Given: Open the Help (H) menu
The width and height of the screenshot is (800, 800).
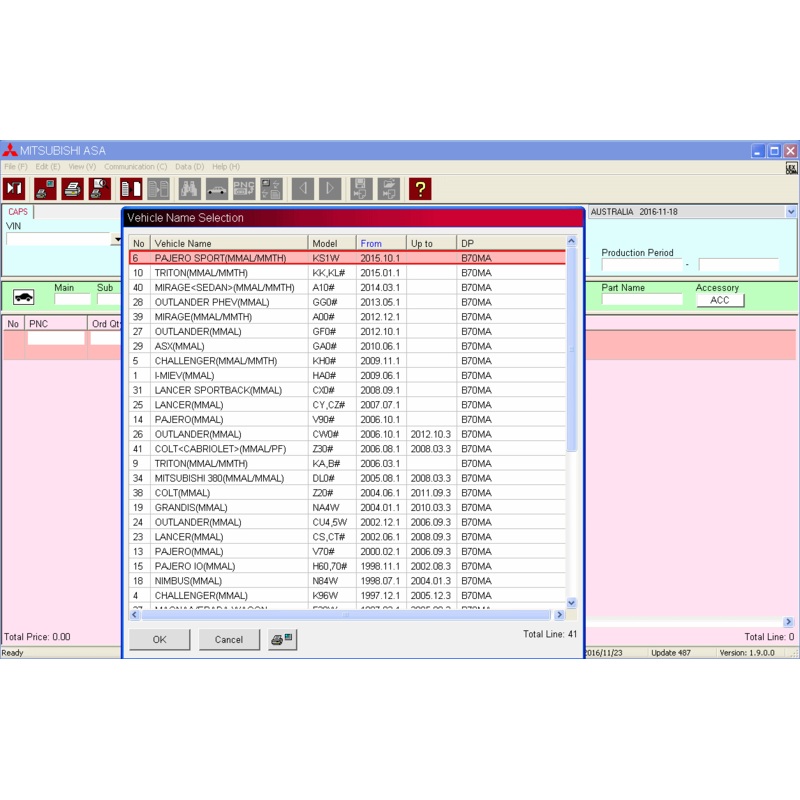Looking at the screenshot, I should coord(226,167).
